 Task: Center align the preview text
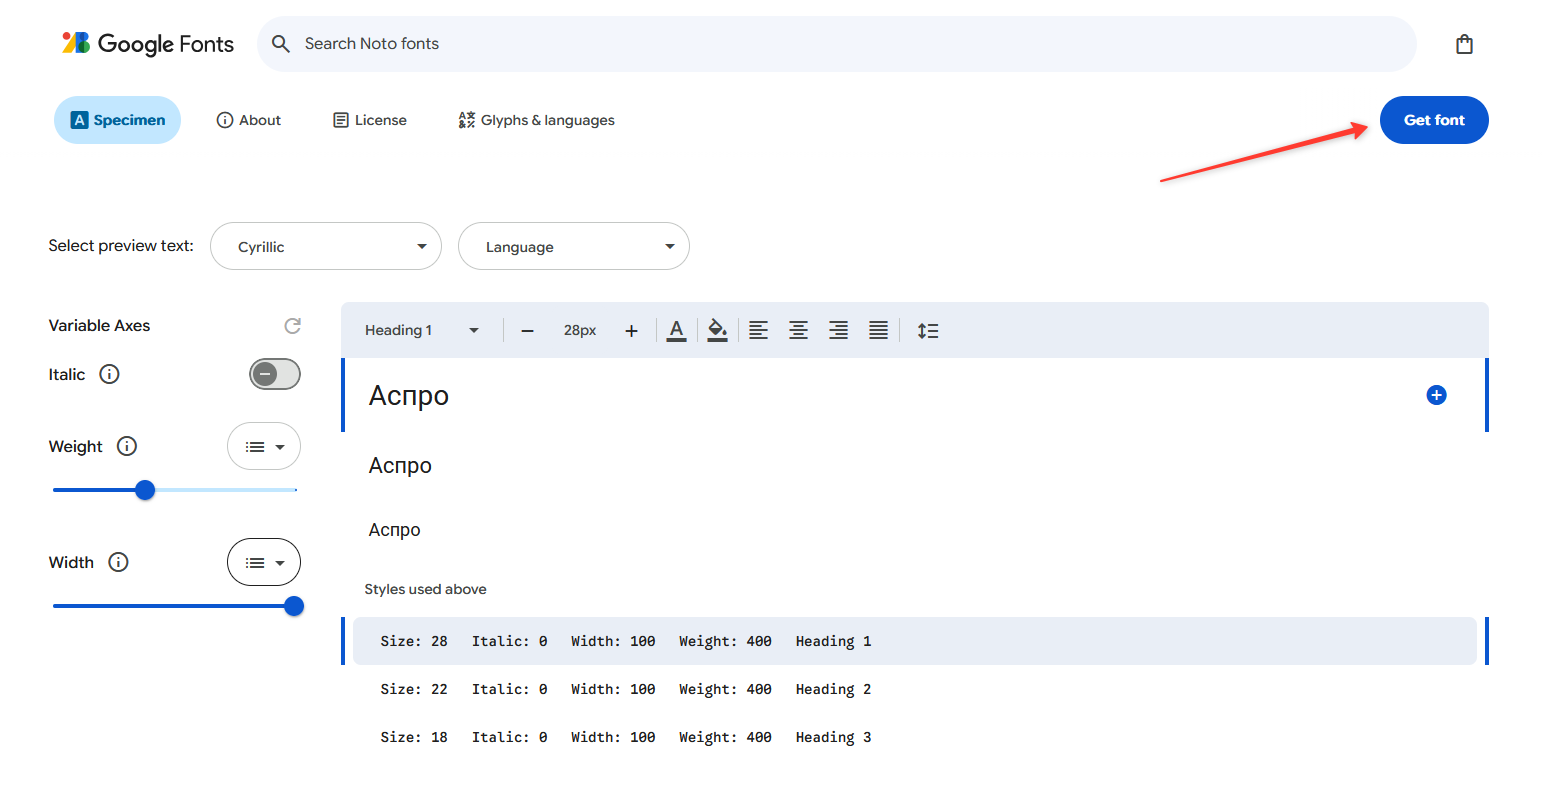point(798,330)
